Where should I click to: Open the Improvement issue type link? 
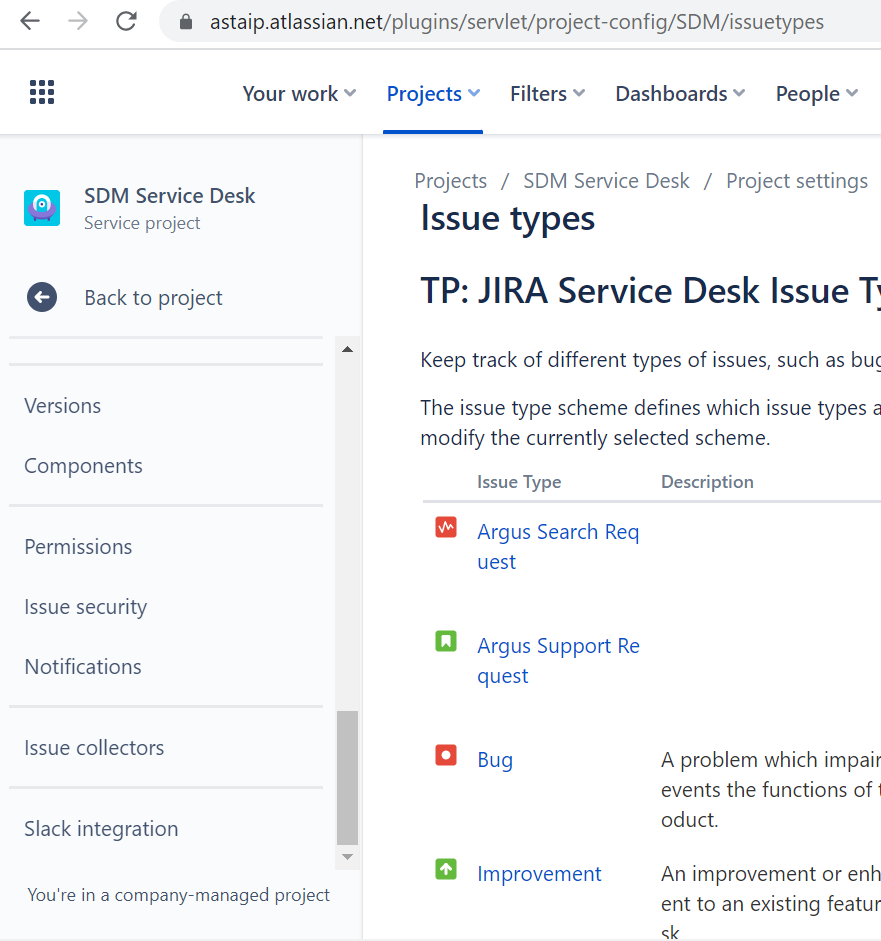click(539, 874)
